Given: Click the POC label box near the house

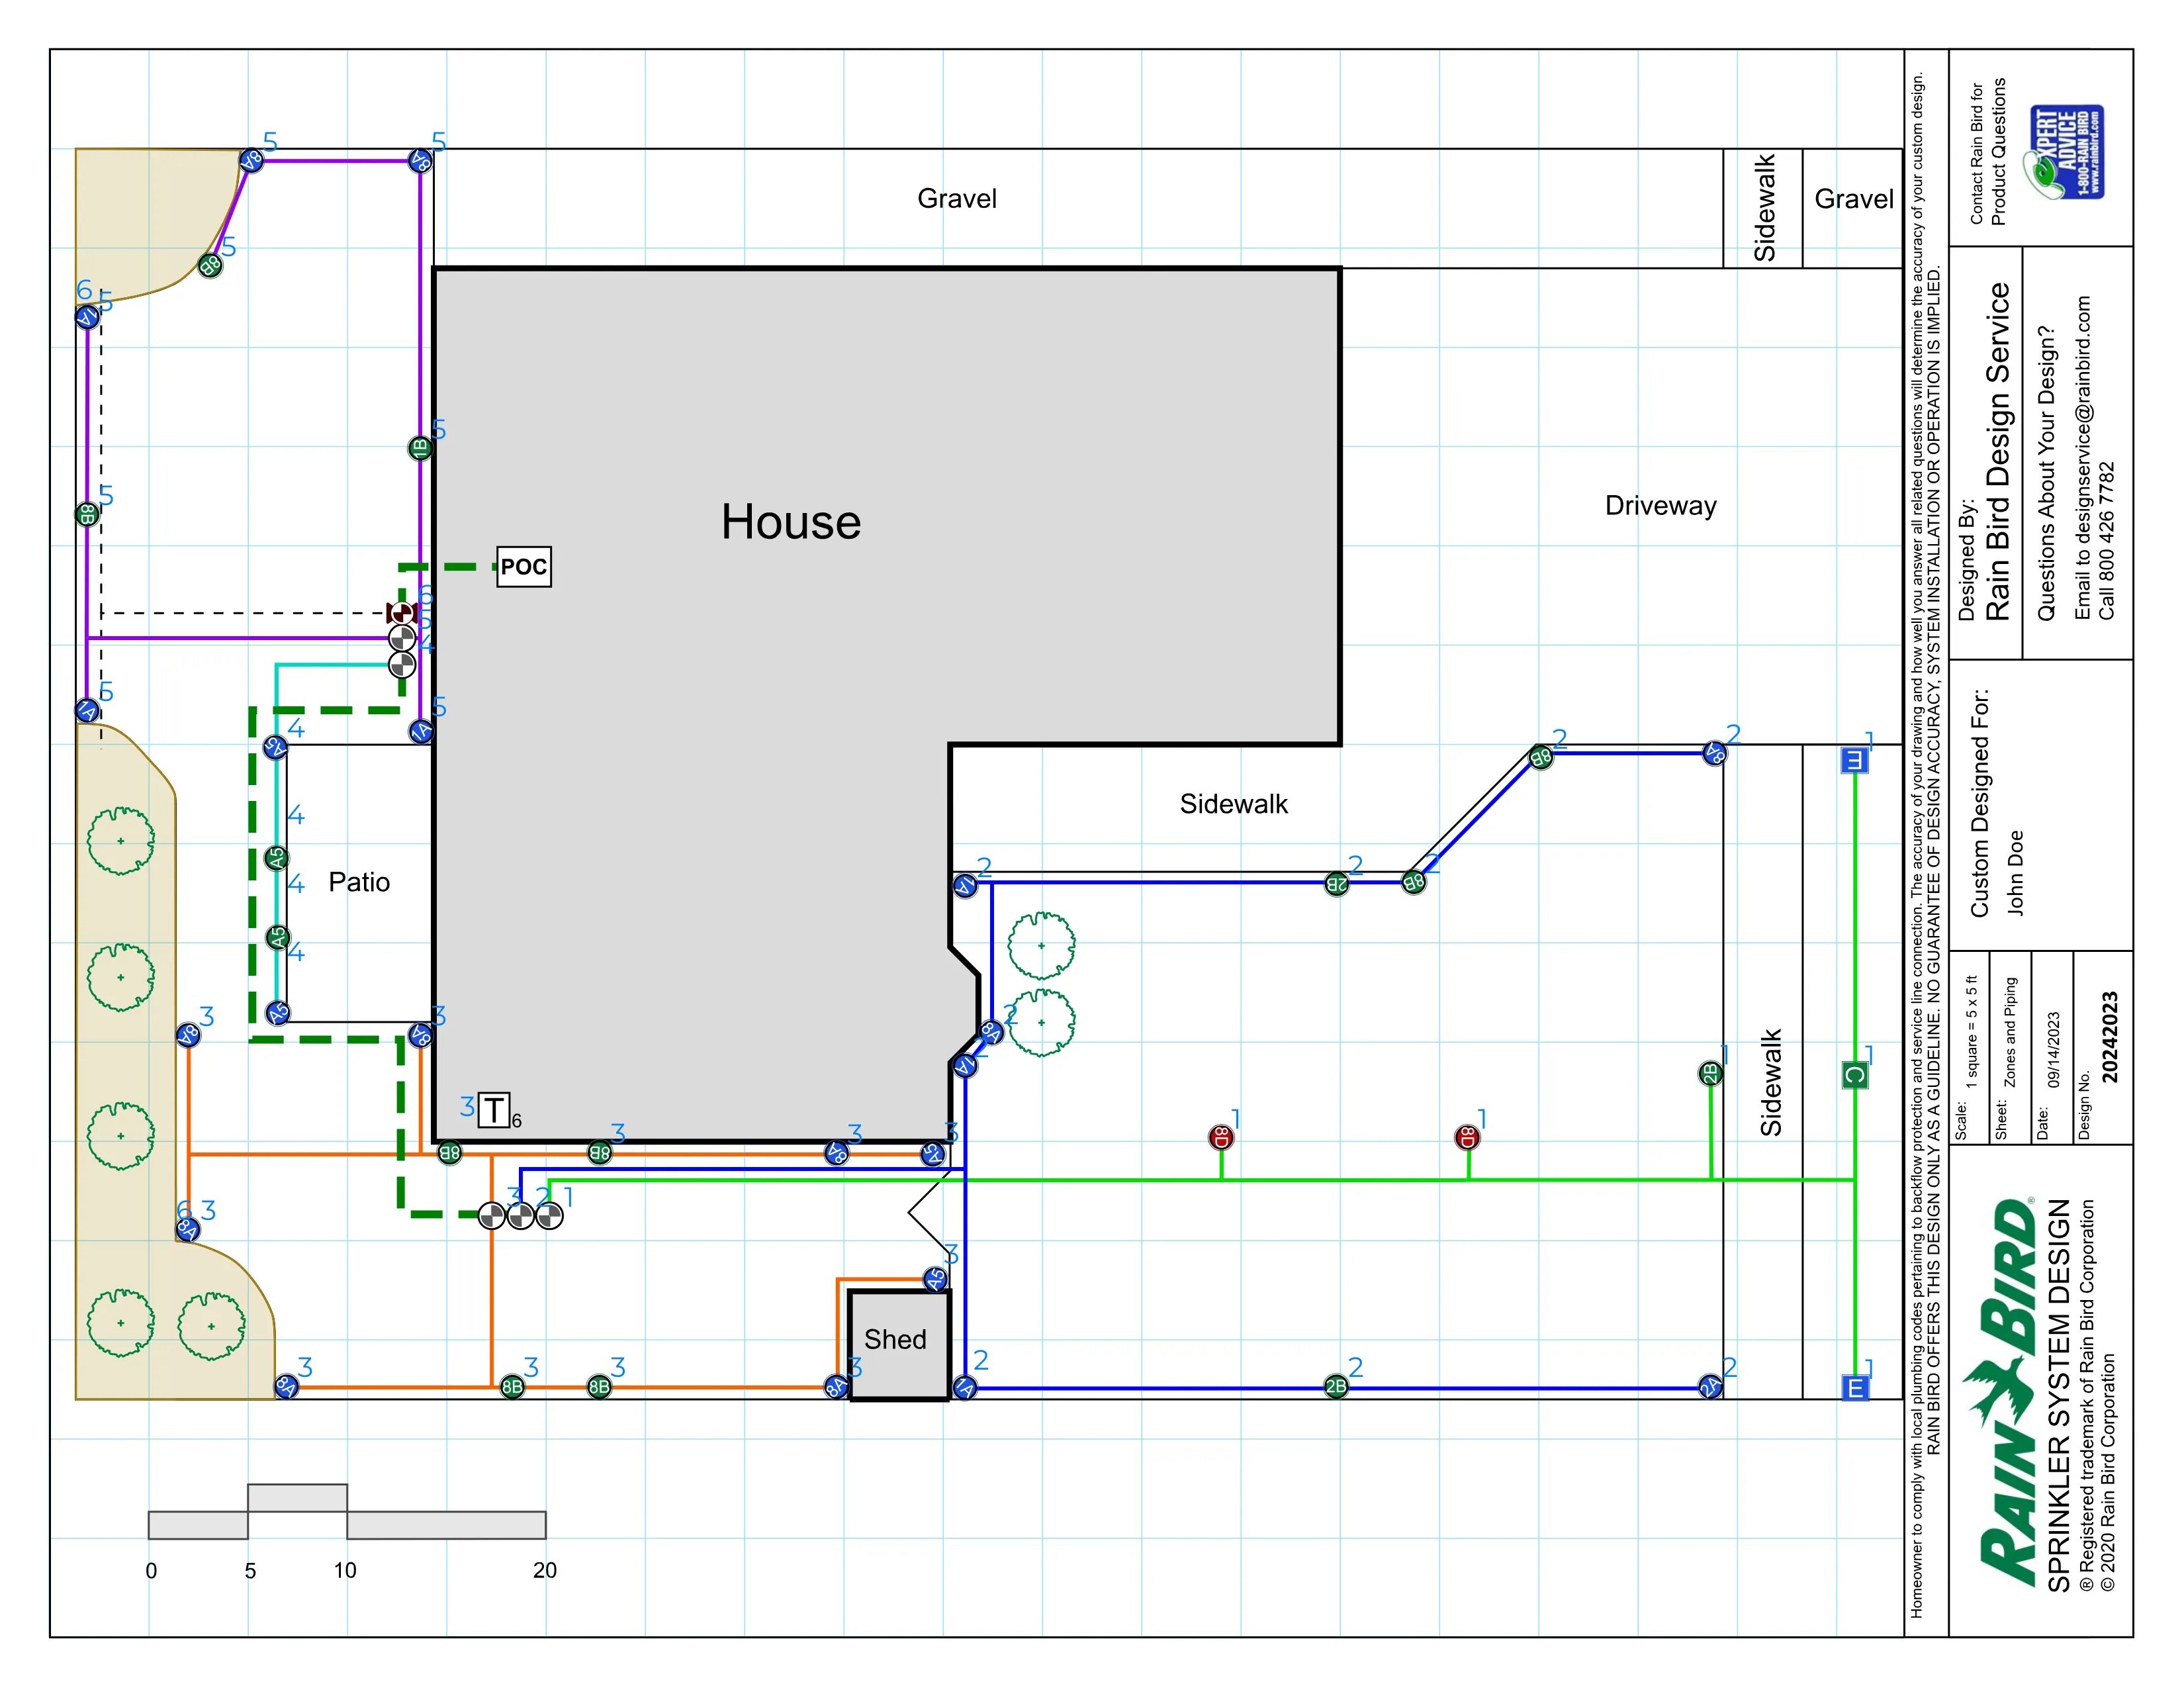Looking at the screenshot, I should (x=525, y=566).
